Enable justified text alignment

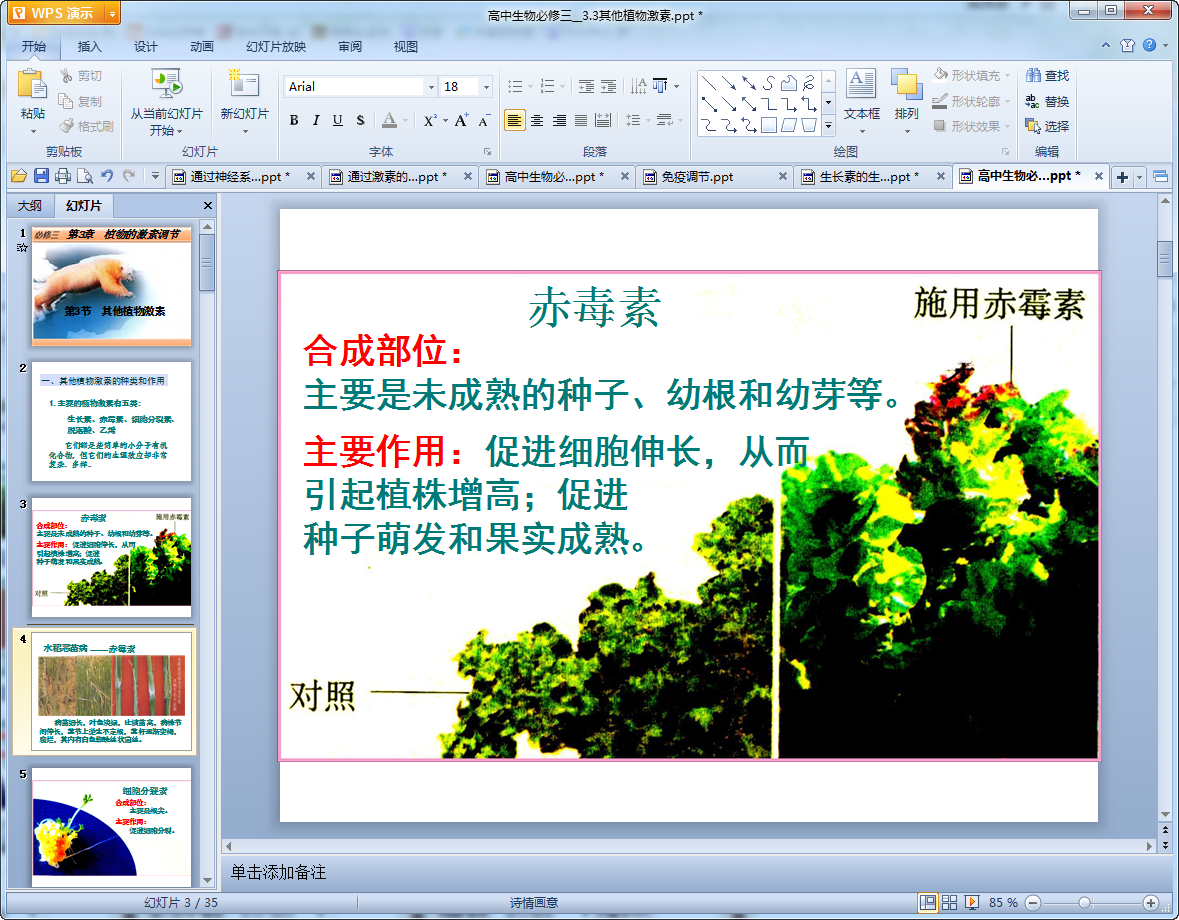[x=581, y=120]
